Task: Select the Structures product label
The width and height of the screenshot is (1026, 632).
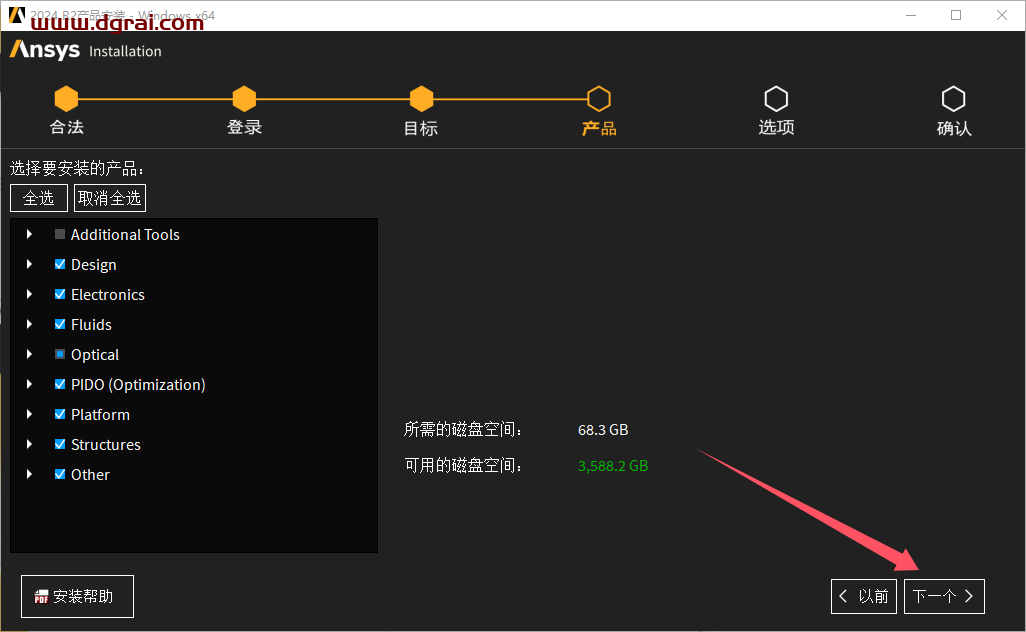Action: coord(105,445)
